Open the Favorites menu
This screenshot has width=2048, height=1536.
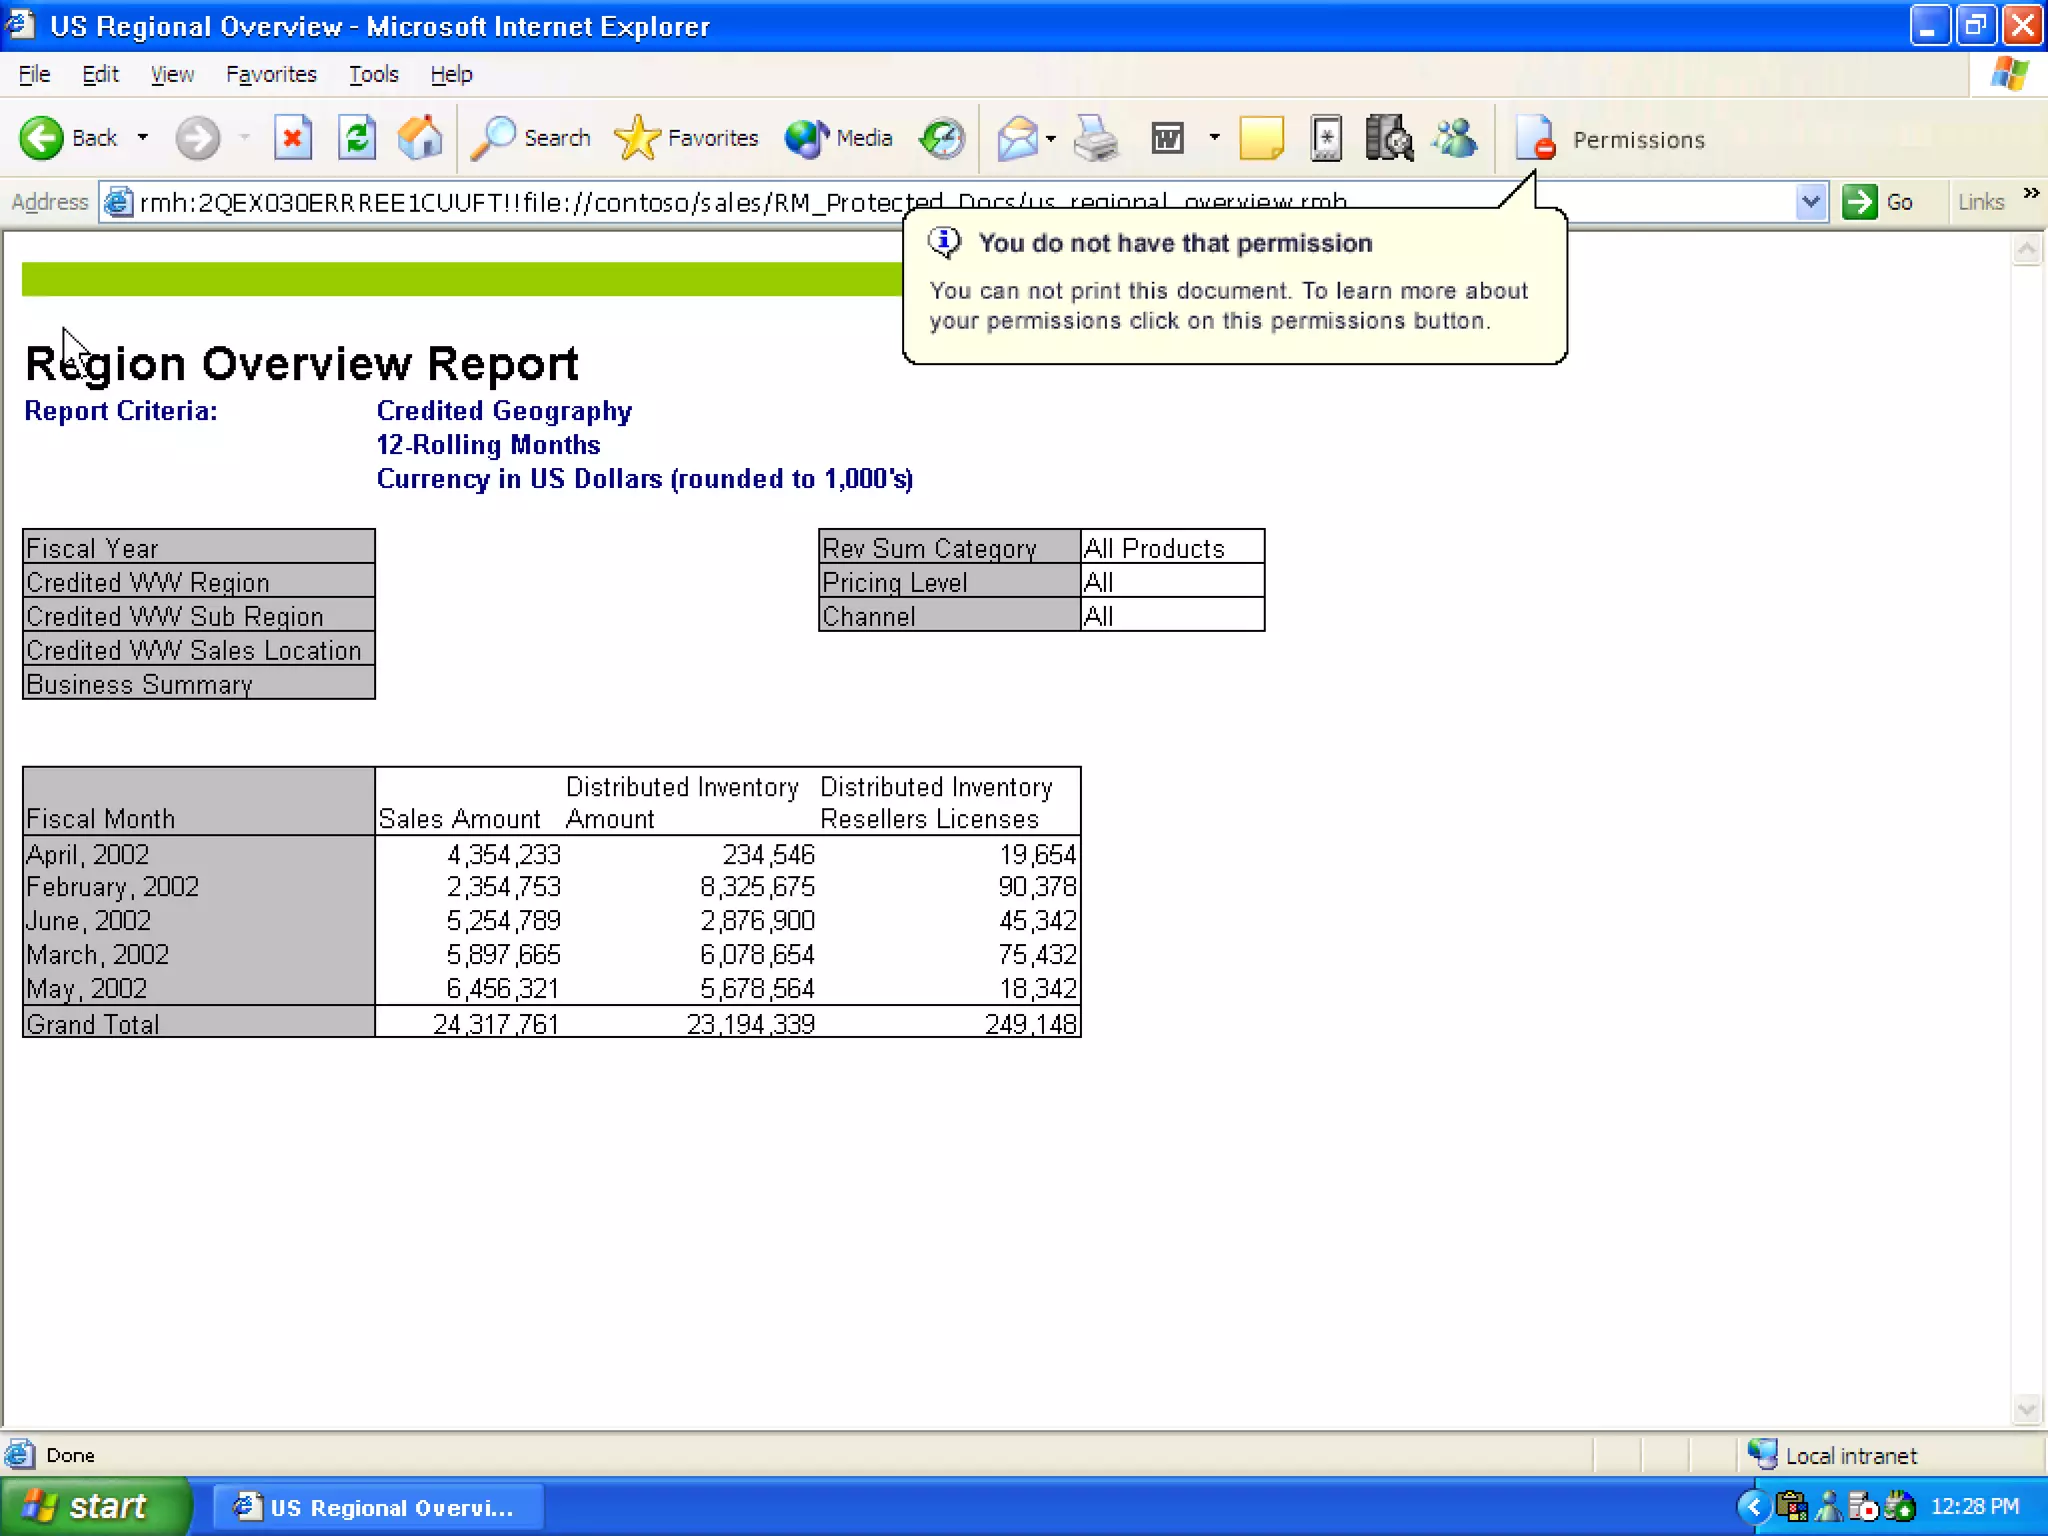(271, 75)
